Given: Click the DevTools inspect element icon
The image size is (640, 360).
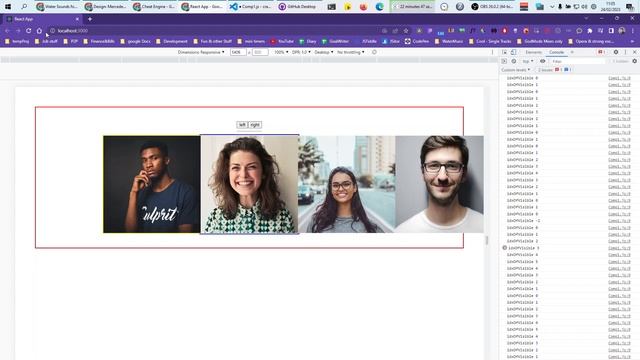Looking at the screenshot, I should [504, 52].
